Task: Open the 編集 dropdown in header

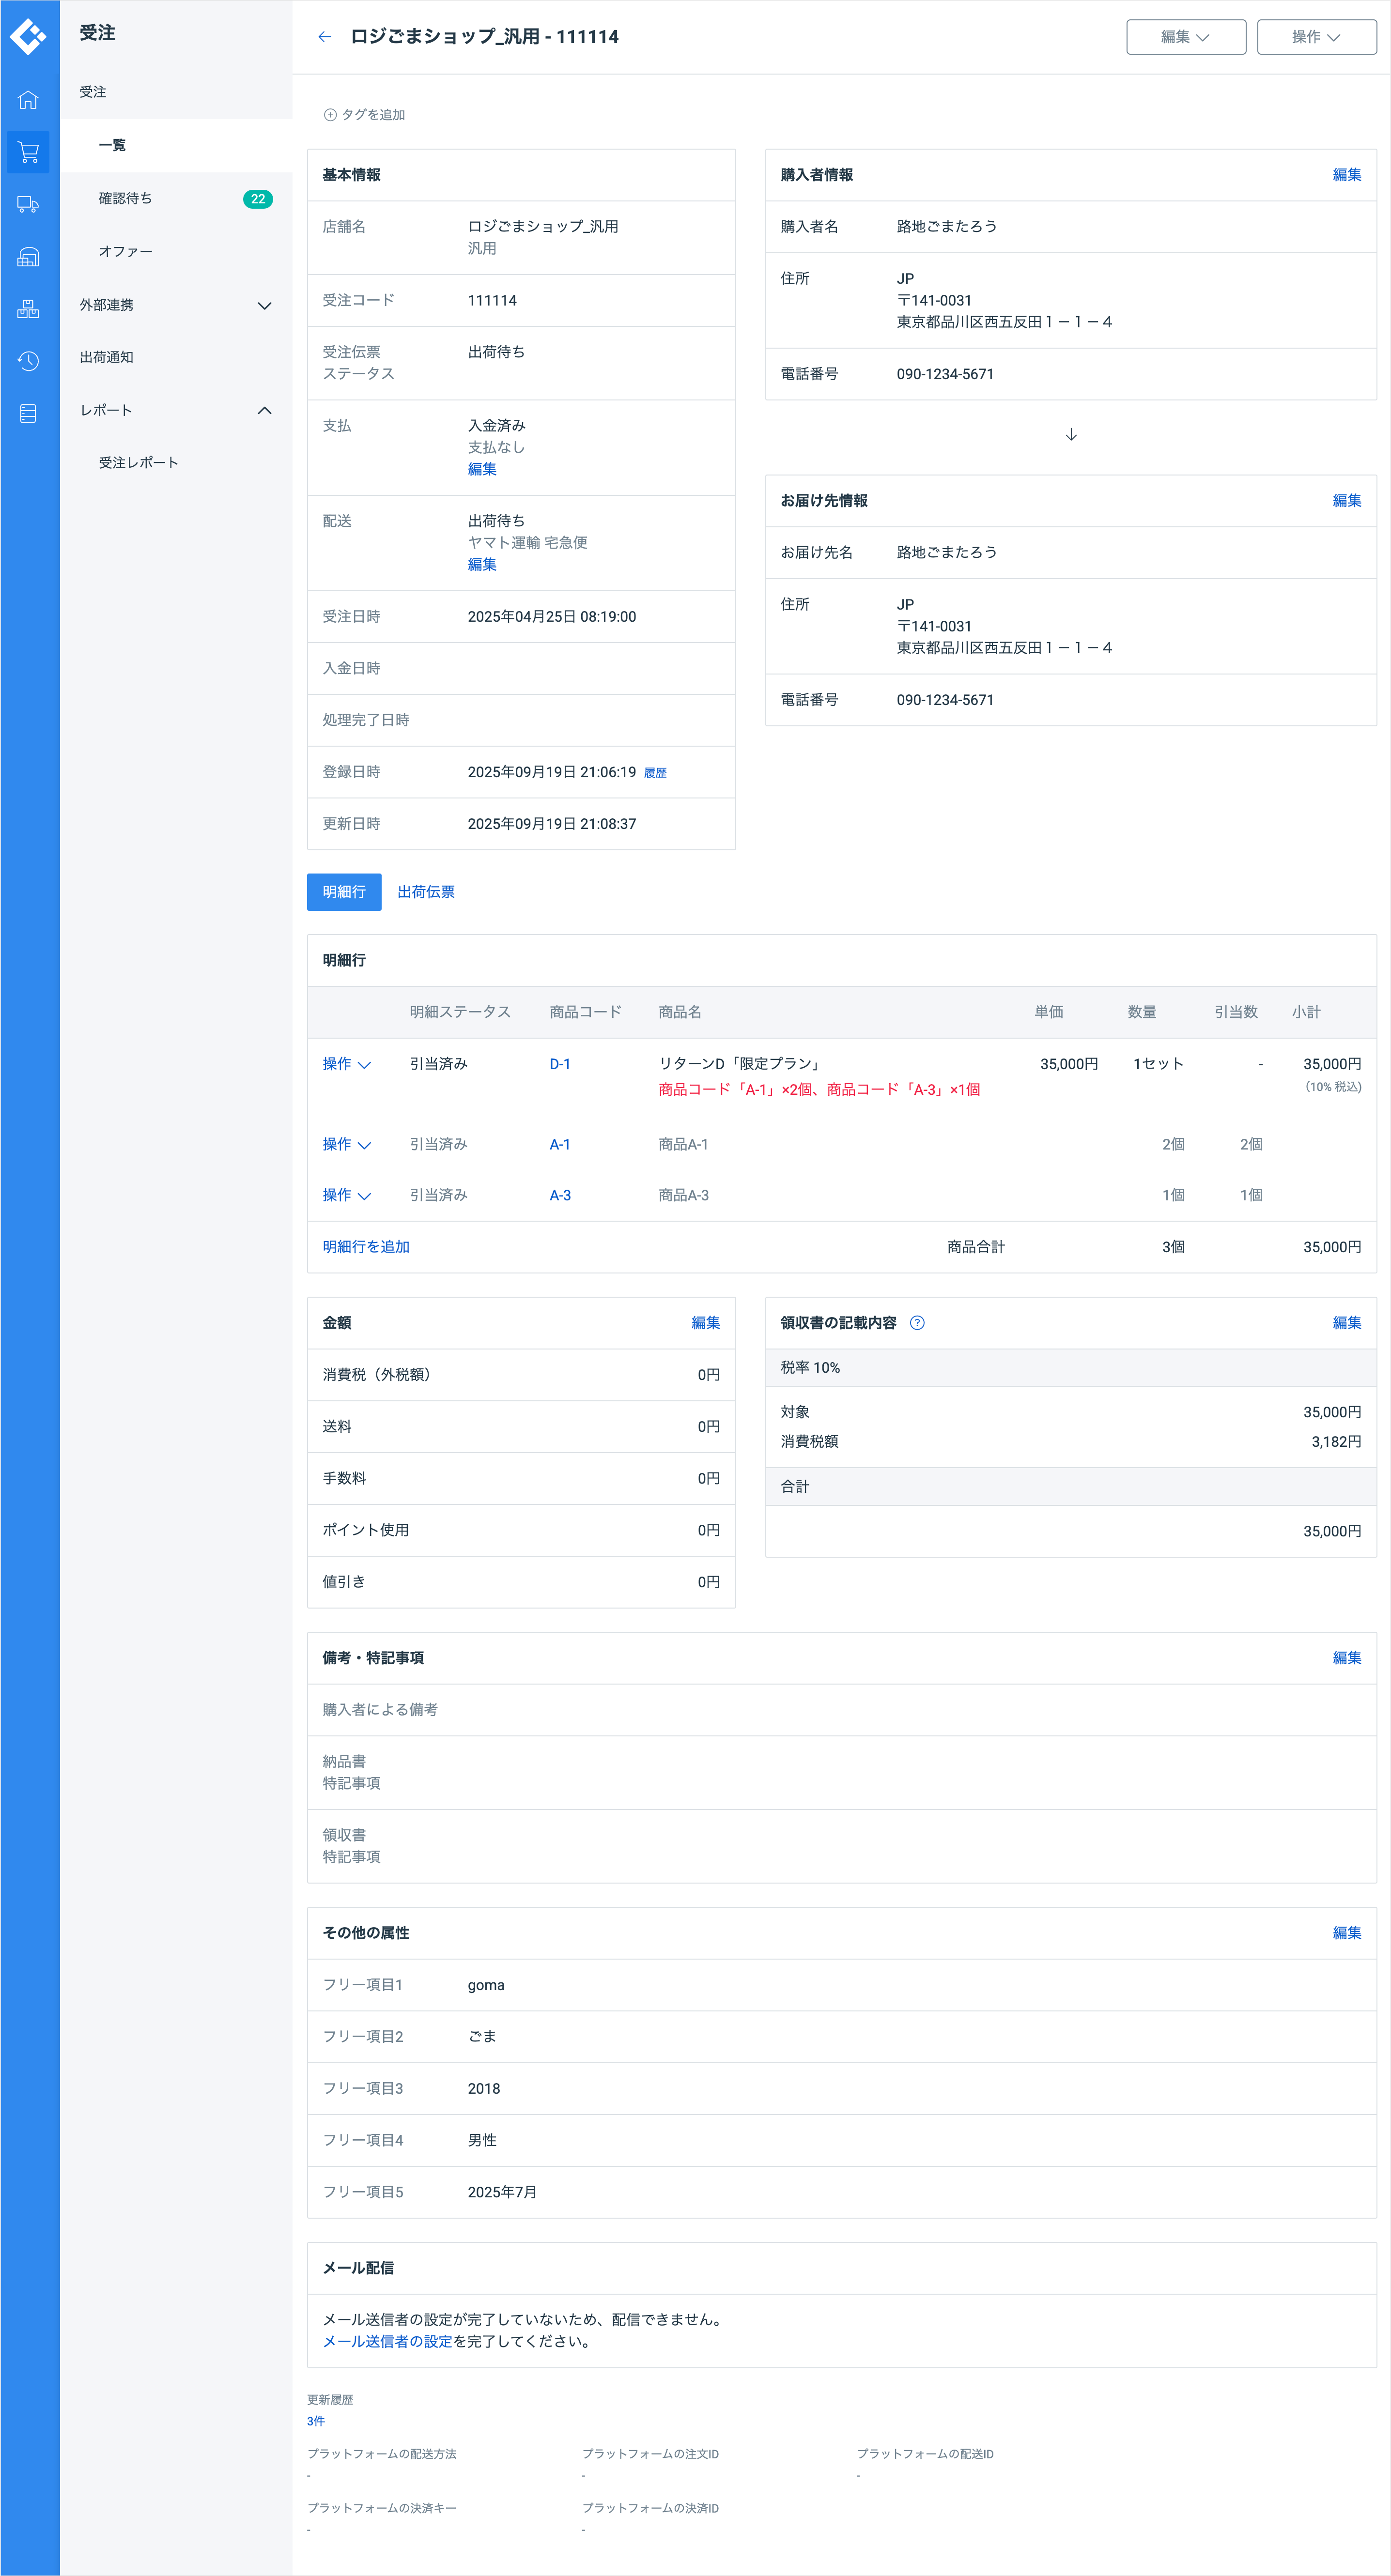Action: tap(1185, 37)
